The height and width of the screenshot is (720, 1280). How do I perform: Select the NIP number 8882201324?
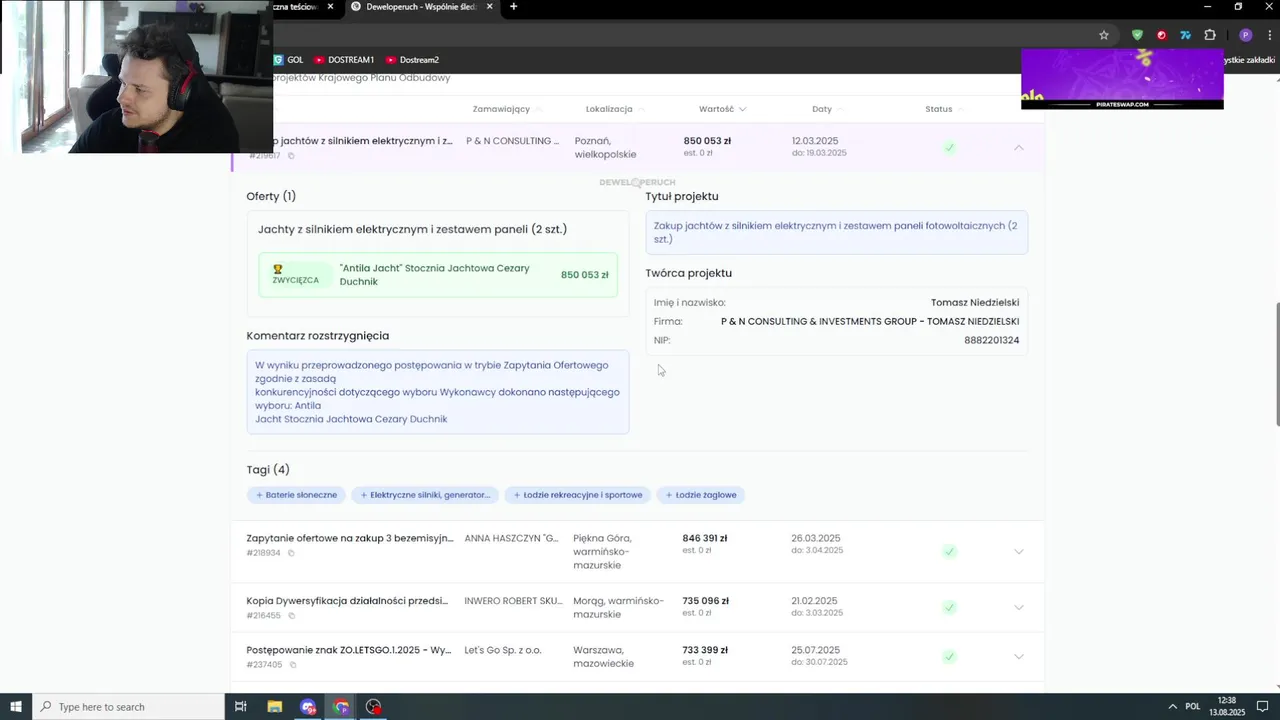click(x=992, y=341)
